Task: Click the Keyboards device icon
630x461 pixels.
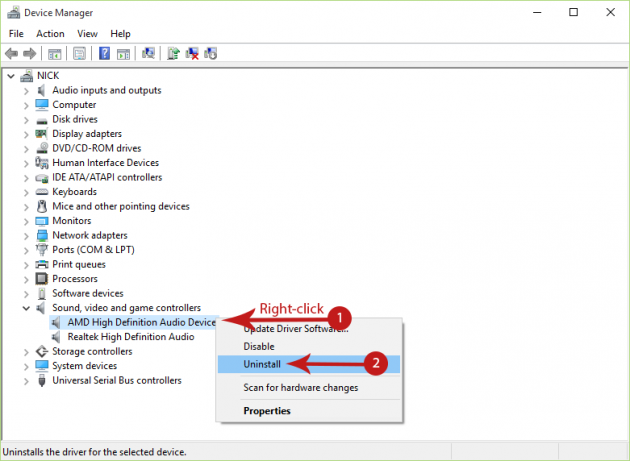Action: pos(42,192)
